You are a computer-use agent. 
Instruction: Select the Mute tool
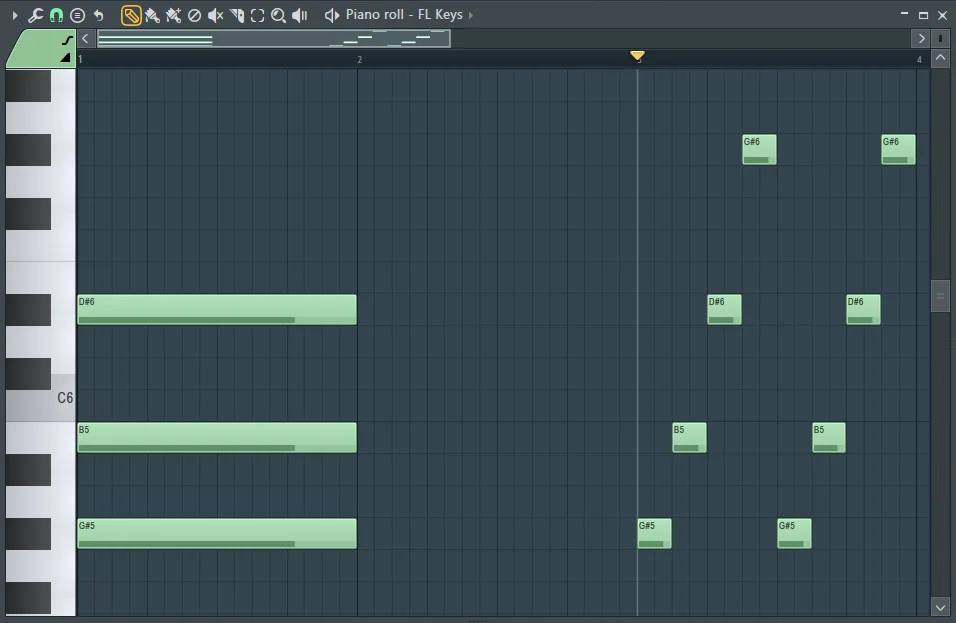coord(215,15)
